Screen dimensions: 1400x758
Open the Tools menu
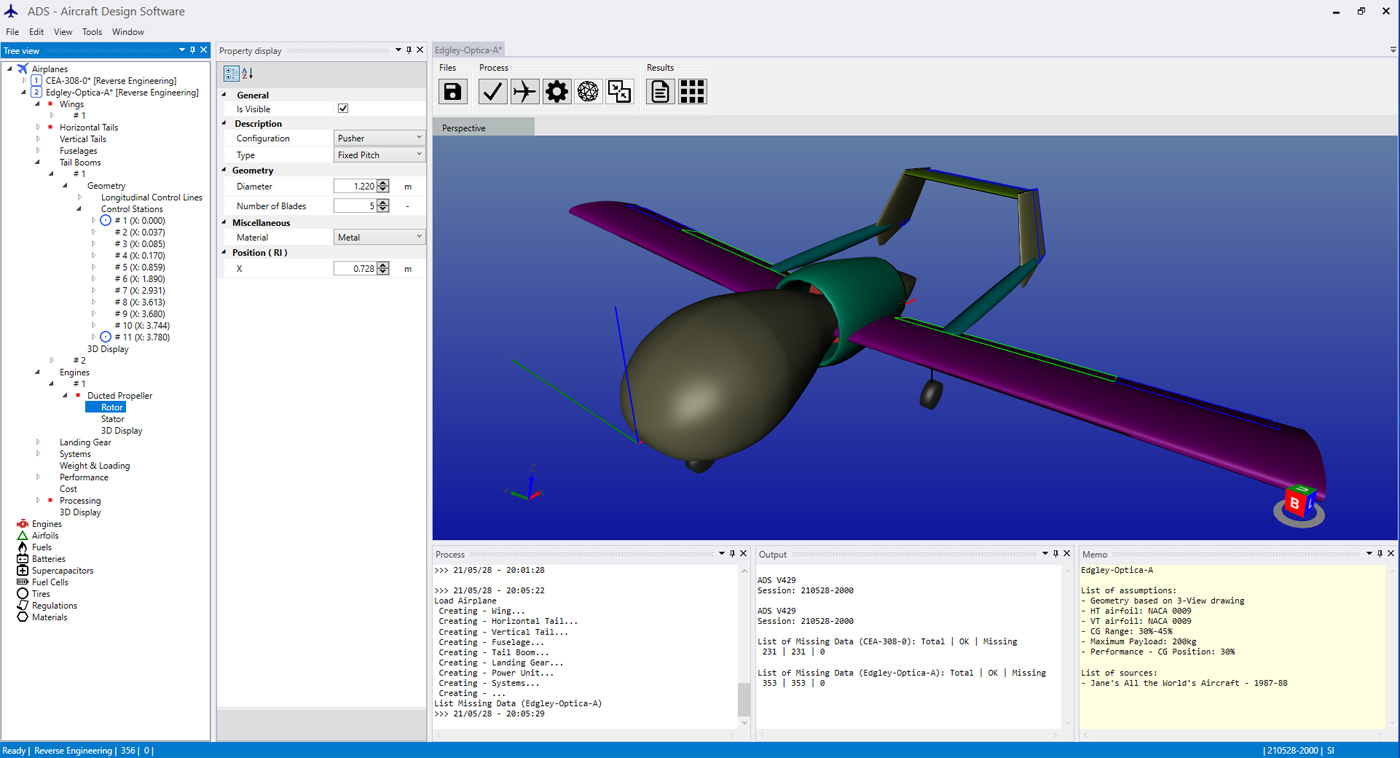pyautogui.click(x=92, y=32)
